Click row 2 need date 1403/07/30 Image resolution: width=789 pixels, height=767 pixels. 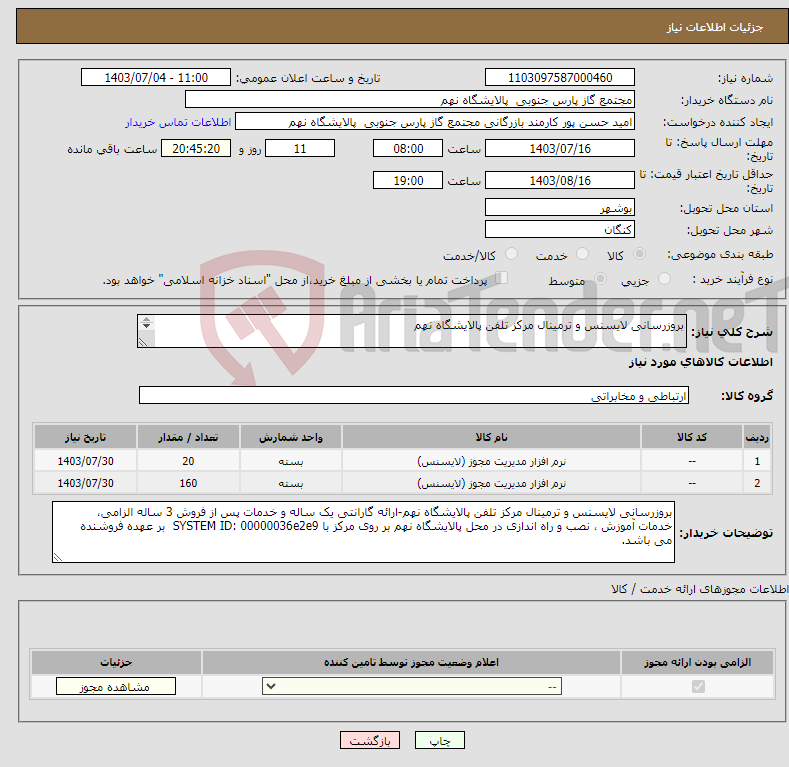86,483
